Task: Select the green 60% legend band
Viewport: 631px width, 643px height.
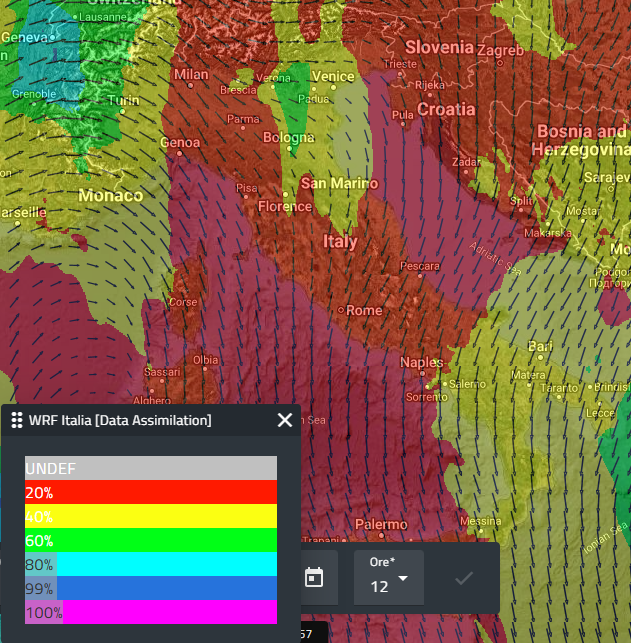Action: (x=151, y=540)
